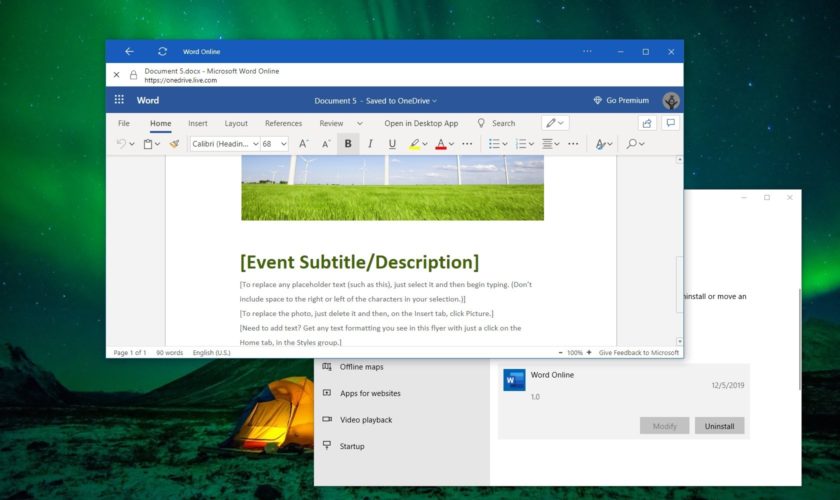Image resolution: width=840 pixels, height=500 pixels.
Task: Click the underline button
Action: coord(391,144)
